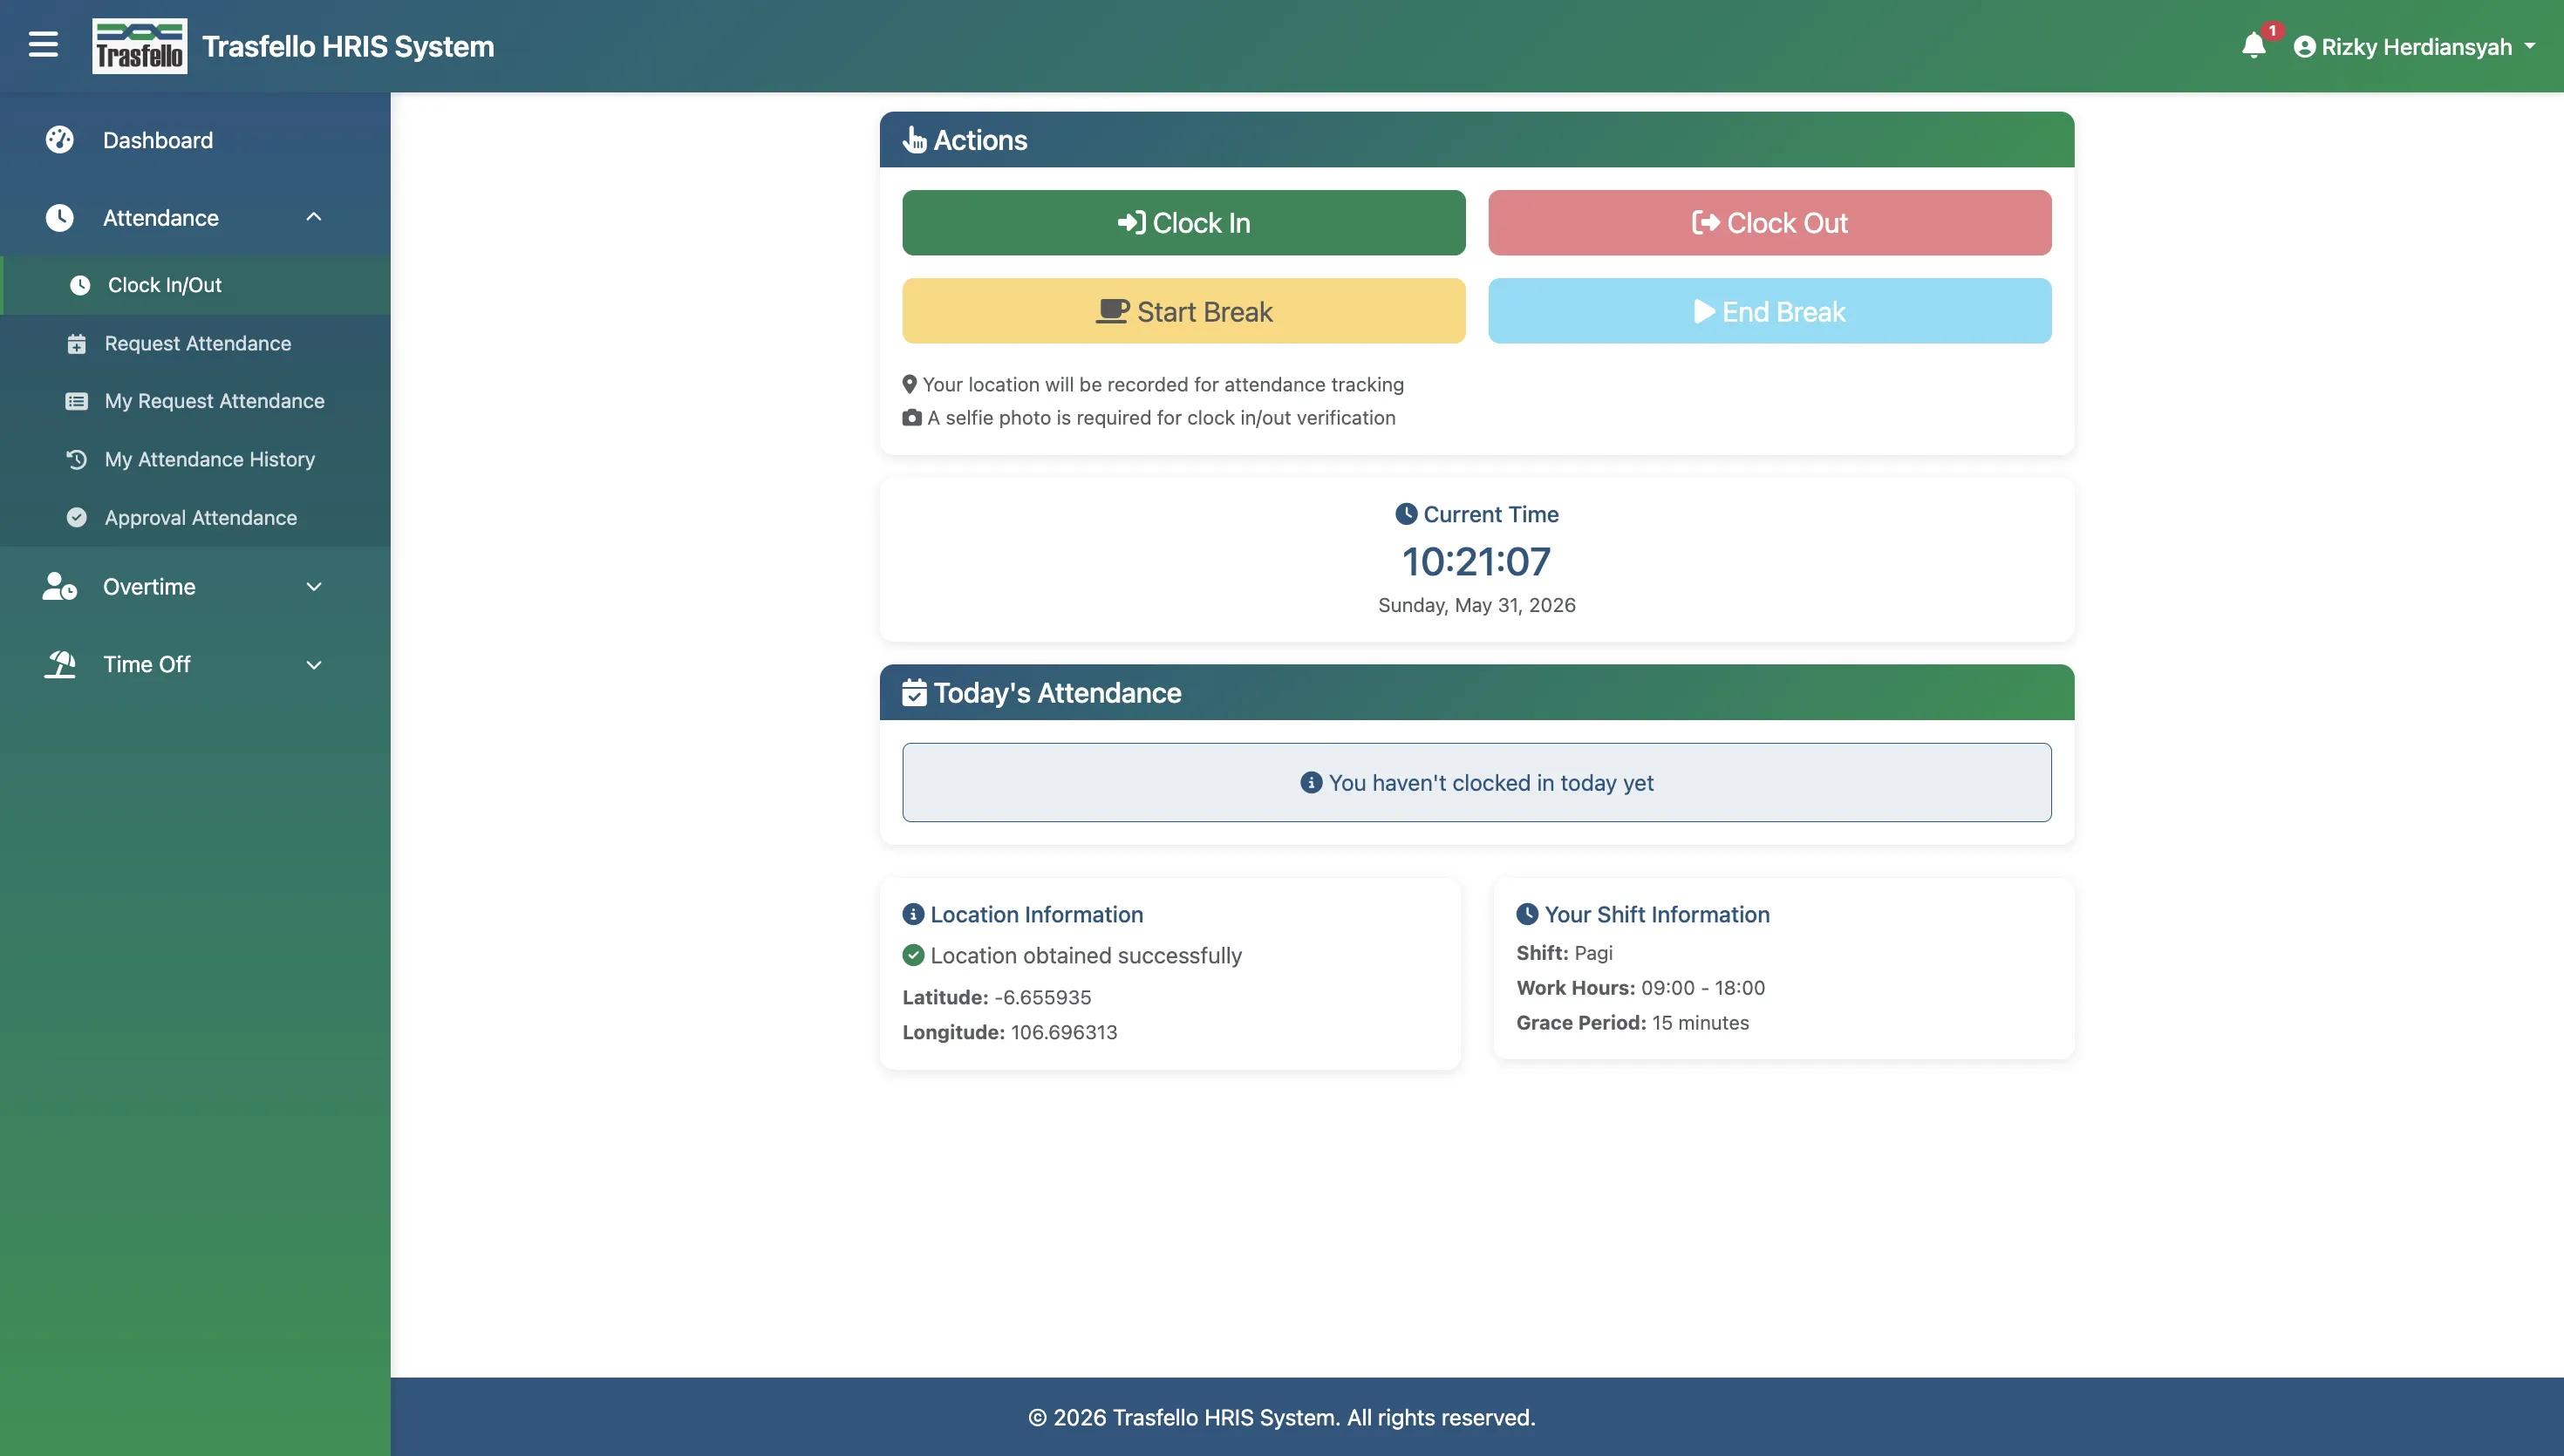Click the camera icon near selfie note

911,418
